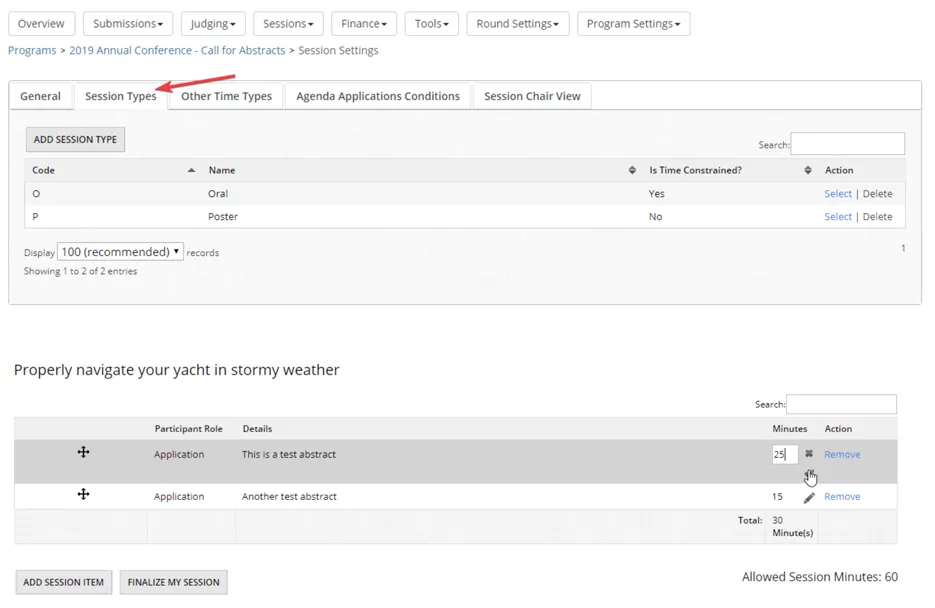Expand the Sessions dropdown menu
The height and width of the screenshot is (608, 935).
pyautogui.click(x=288, y=24)
